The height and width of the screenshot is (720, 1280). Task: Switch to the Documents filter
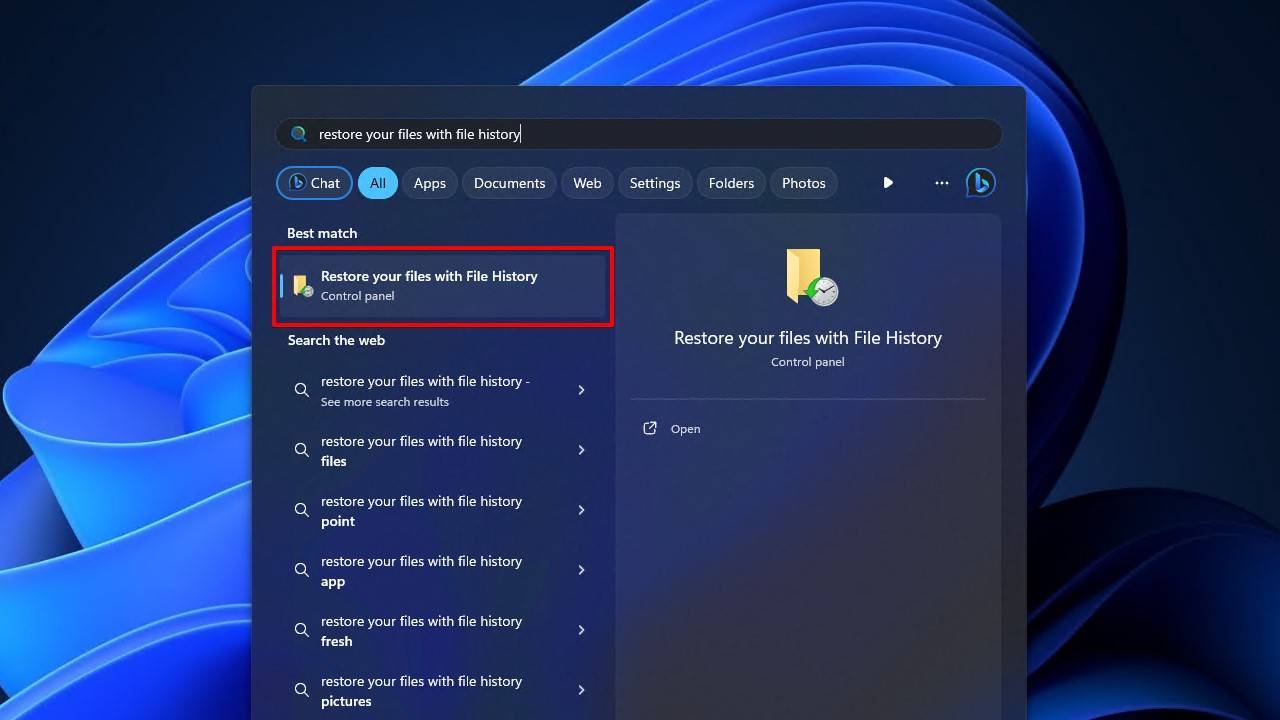pyautogui.click(x=509, y=183)
